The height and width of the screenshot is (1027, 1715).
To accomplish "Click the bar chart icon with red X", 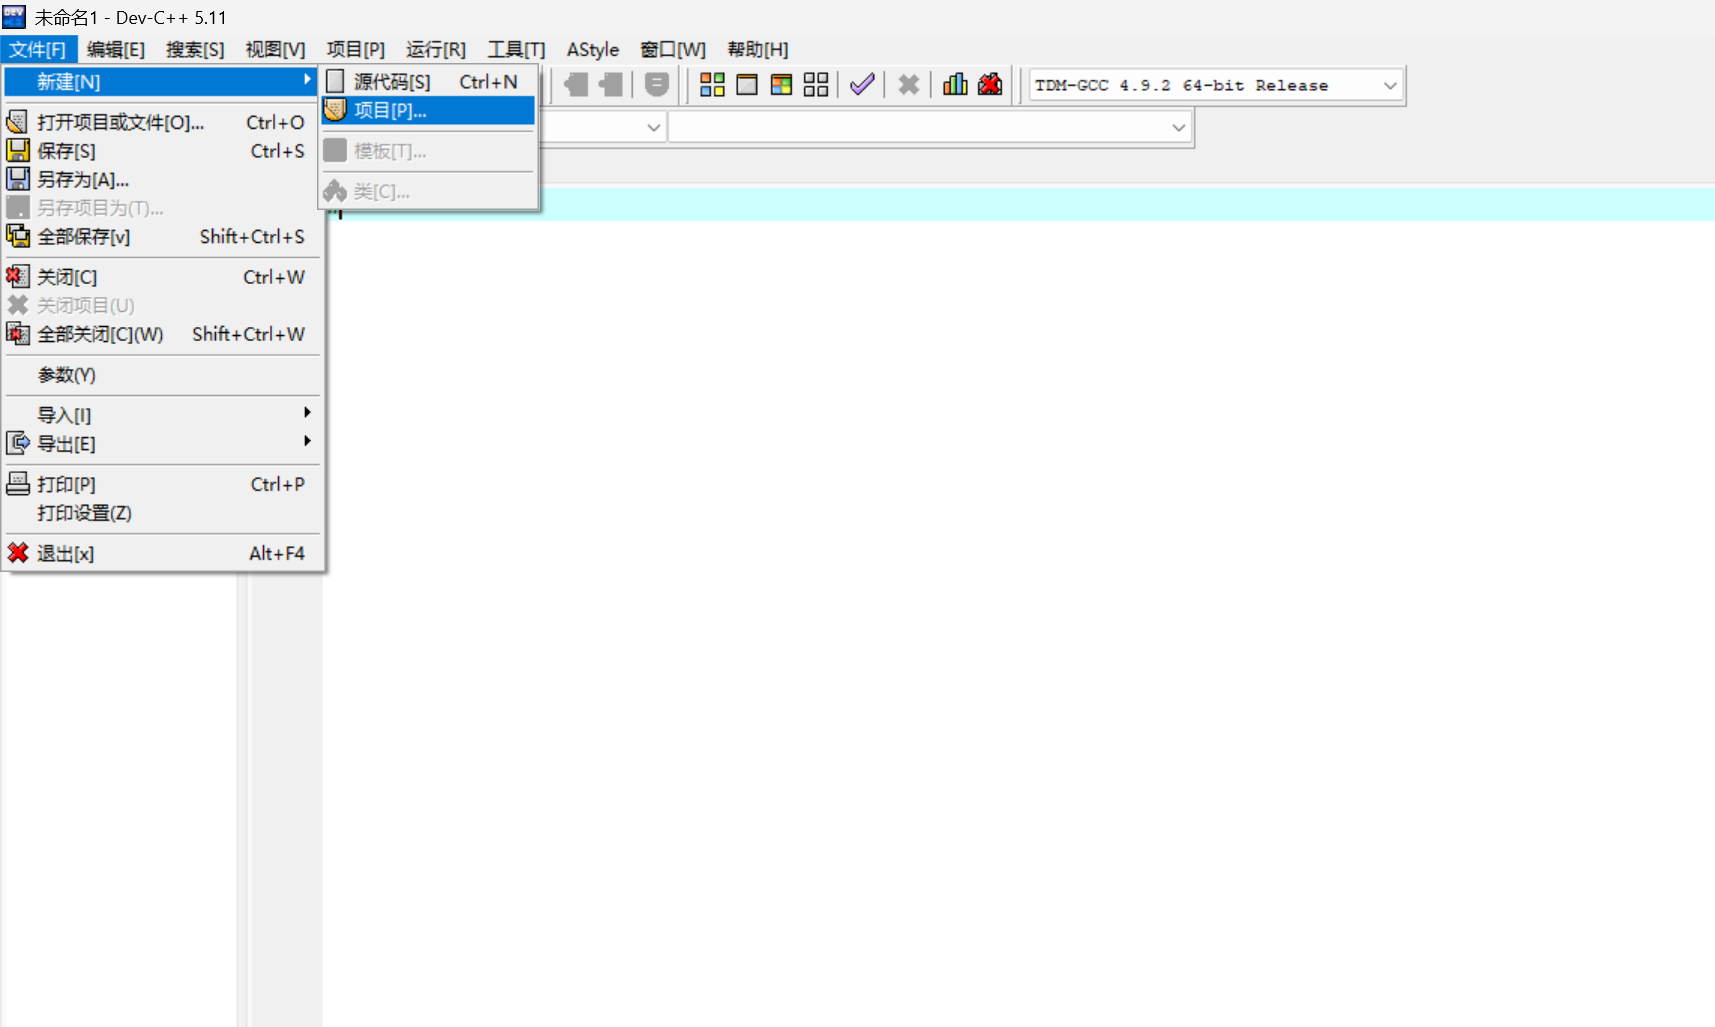I will click(x=990, y=85).
